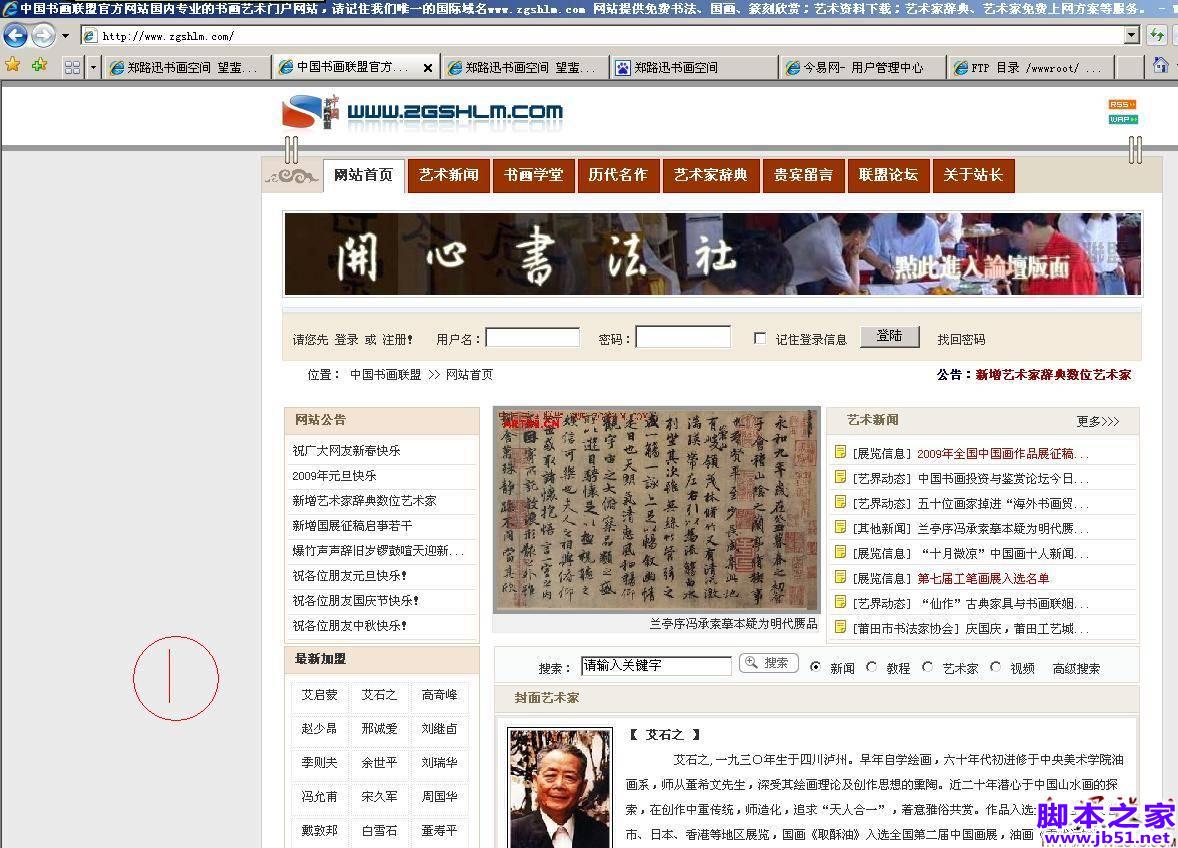Click the 登陆 login button

coord(888,337)
